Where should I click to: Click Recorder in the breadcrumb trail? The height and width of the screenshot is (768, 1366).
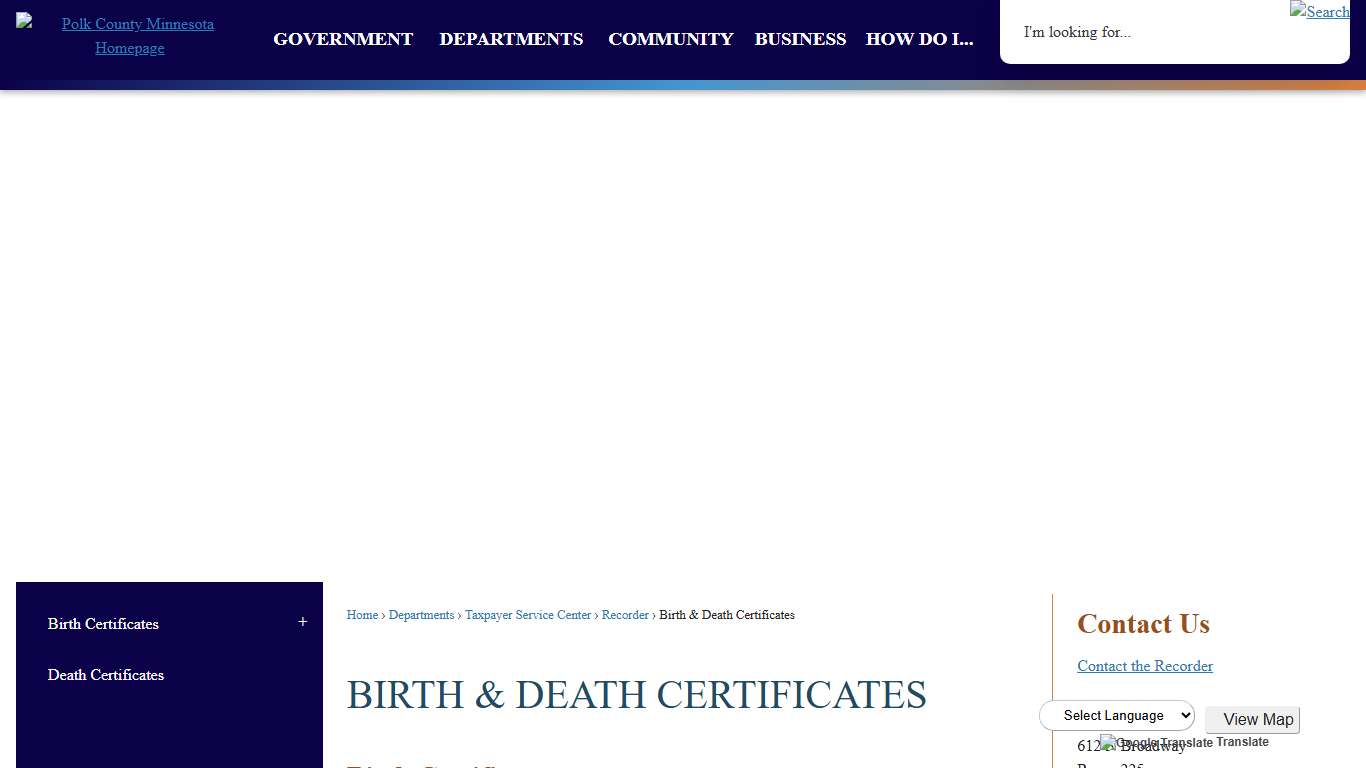coord(625,615)
